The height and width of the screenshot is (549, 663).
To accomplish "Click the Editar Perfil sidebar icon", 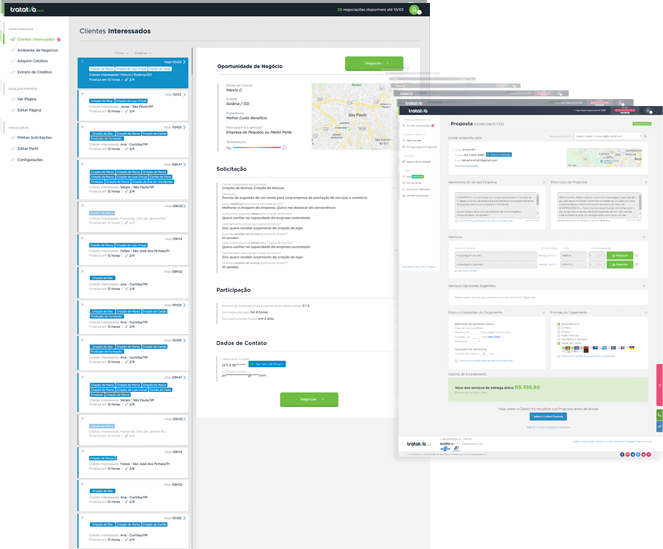I will (x=13, y=148).
